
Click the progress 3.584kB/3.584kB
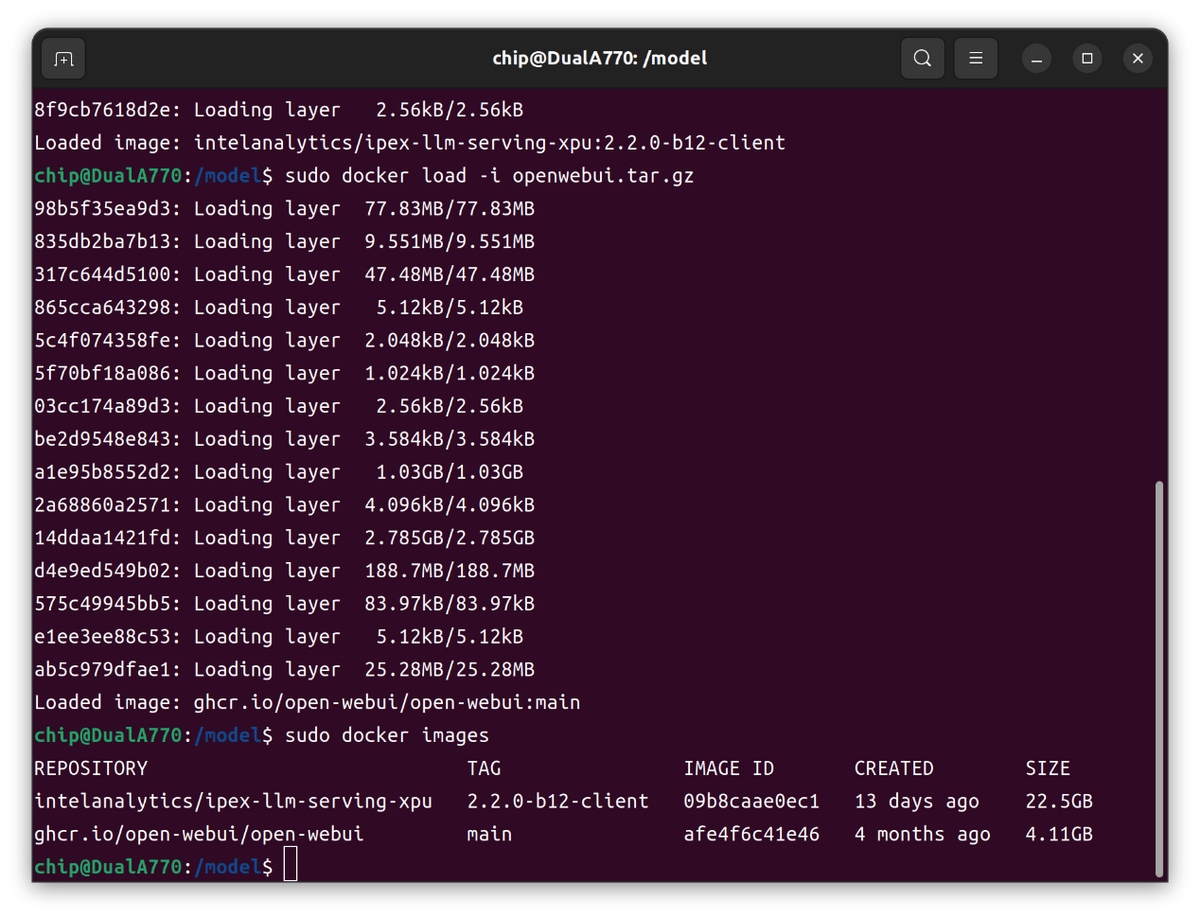coord(450,440)
